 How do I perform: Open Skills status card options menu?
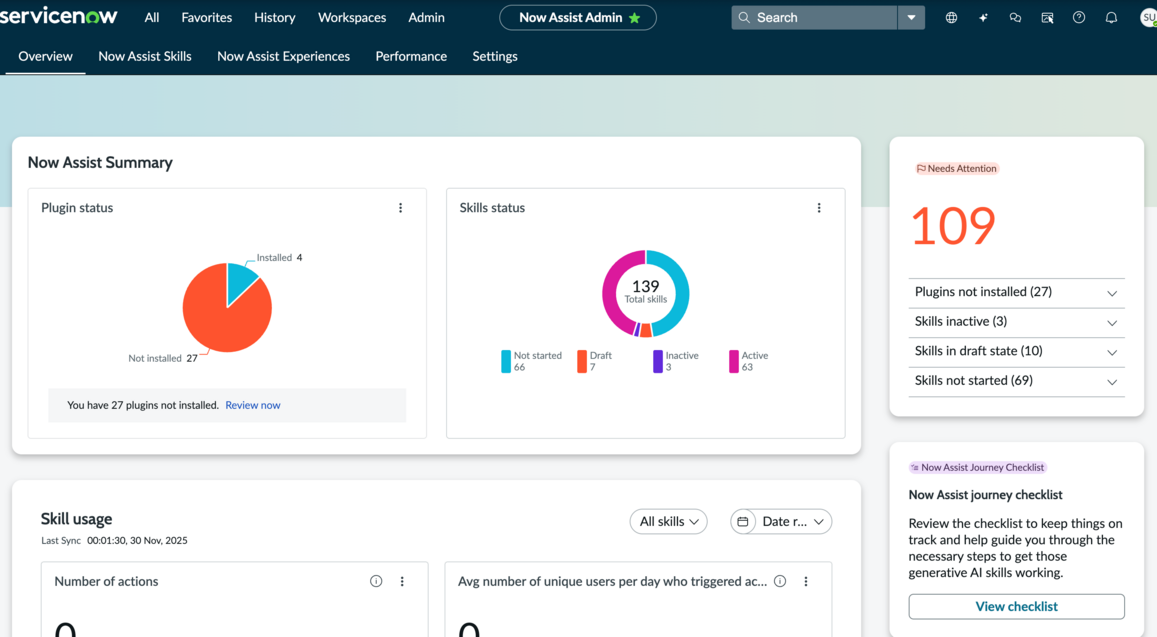coord(819,208)
